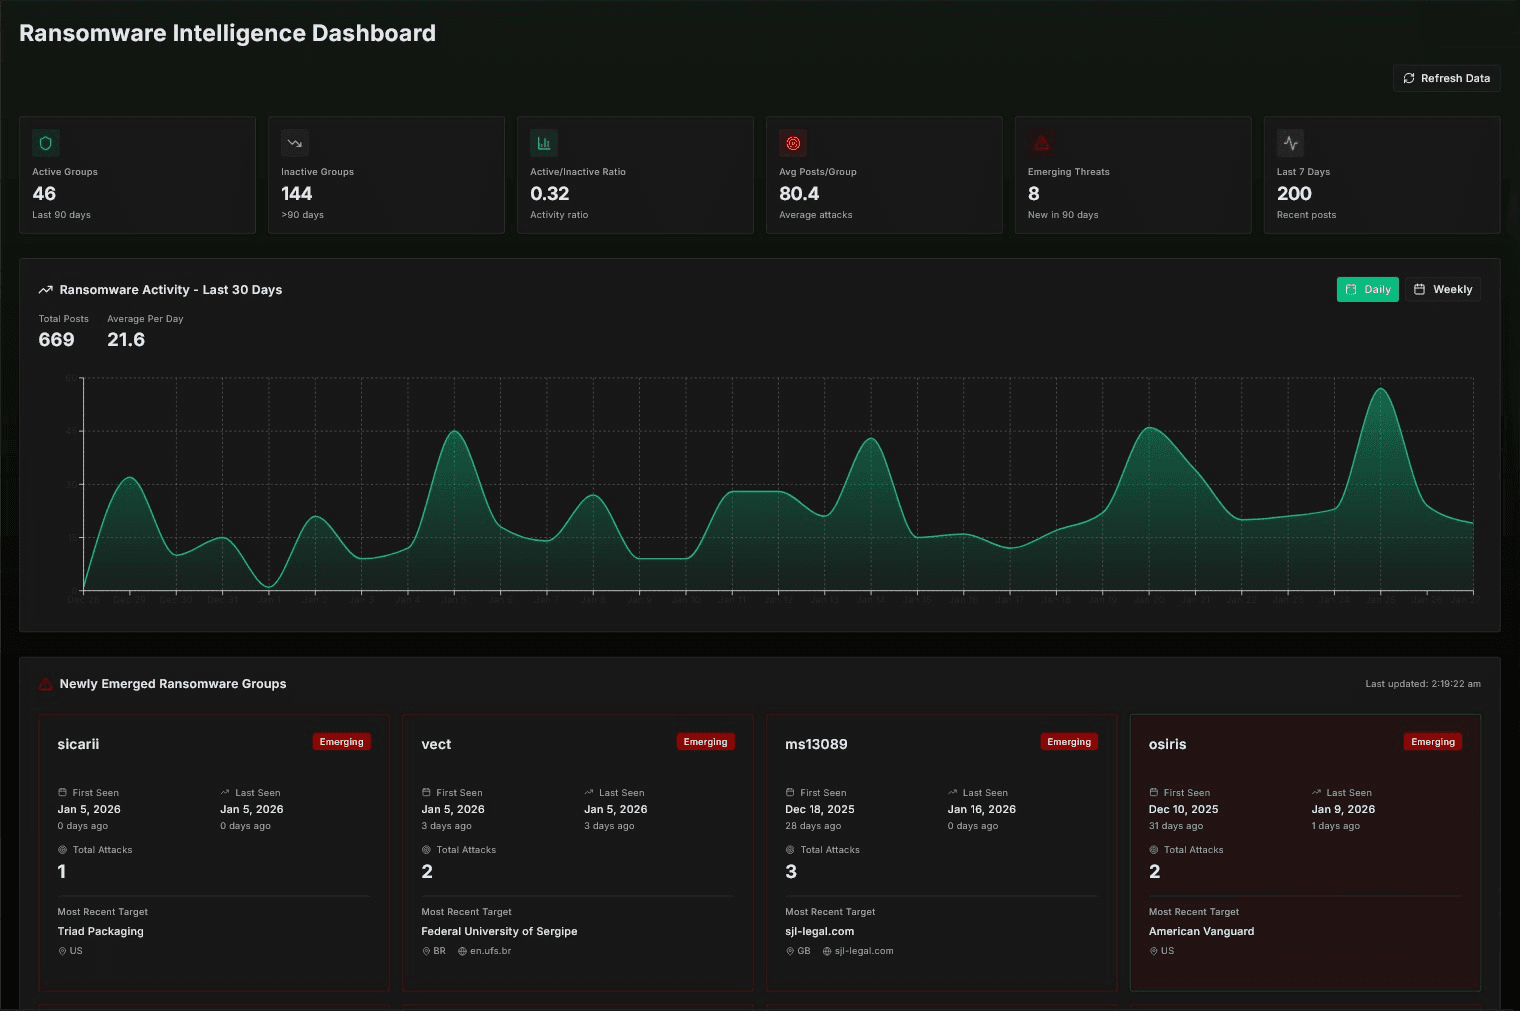Screen dimensions: 1520x1011
Task: Click the trend arrow beside Ransomware Activity heading
Action: click(x=45, y=289)
